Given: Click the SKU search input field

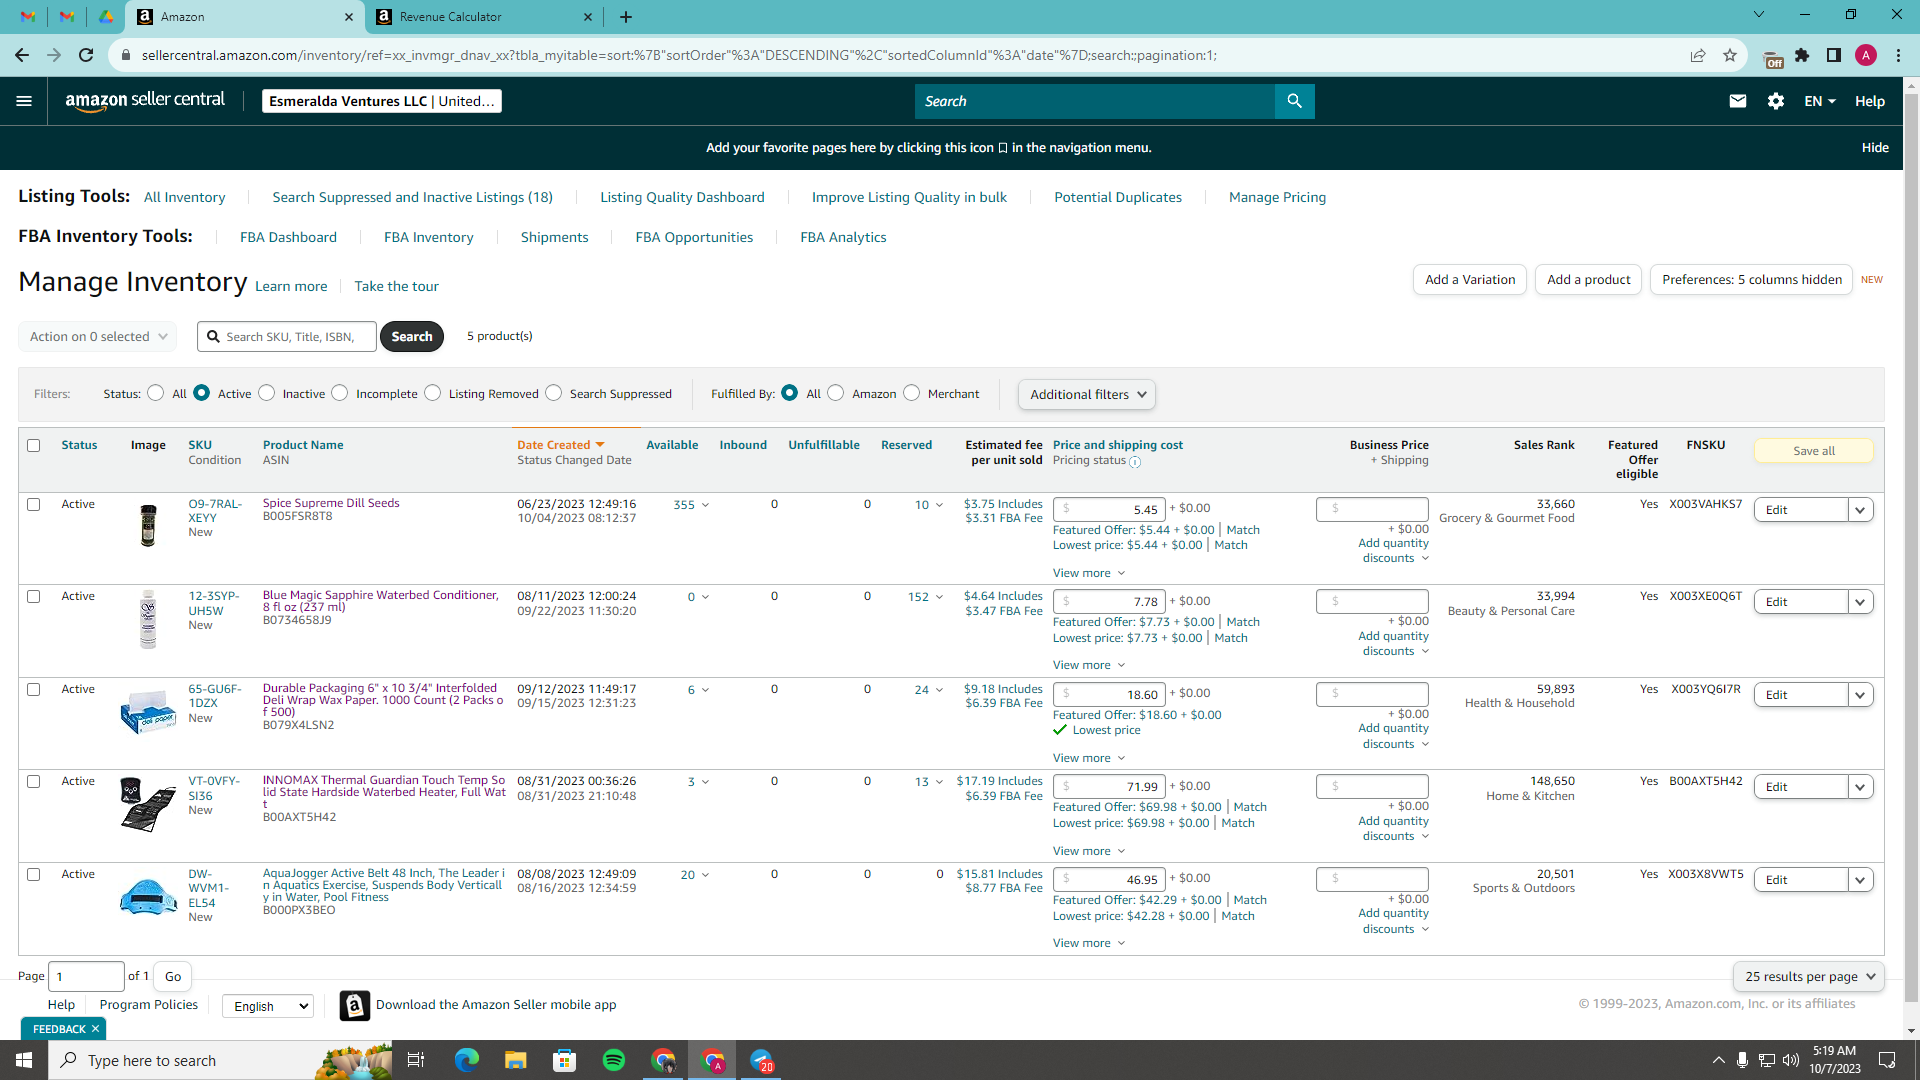Looking at the screenshot, I should click(x=287, y=337).
